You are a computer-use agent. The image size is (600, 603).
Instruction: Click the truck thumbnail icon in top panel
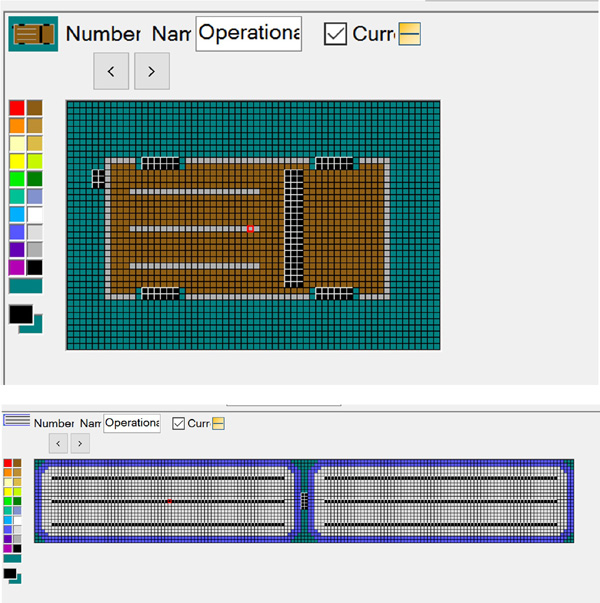pyautogui.click(x=33, y=34)
